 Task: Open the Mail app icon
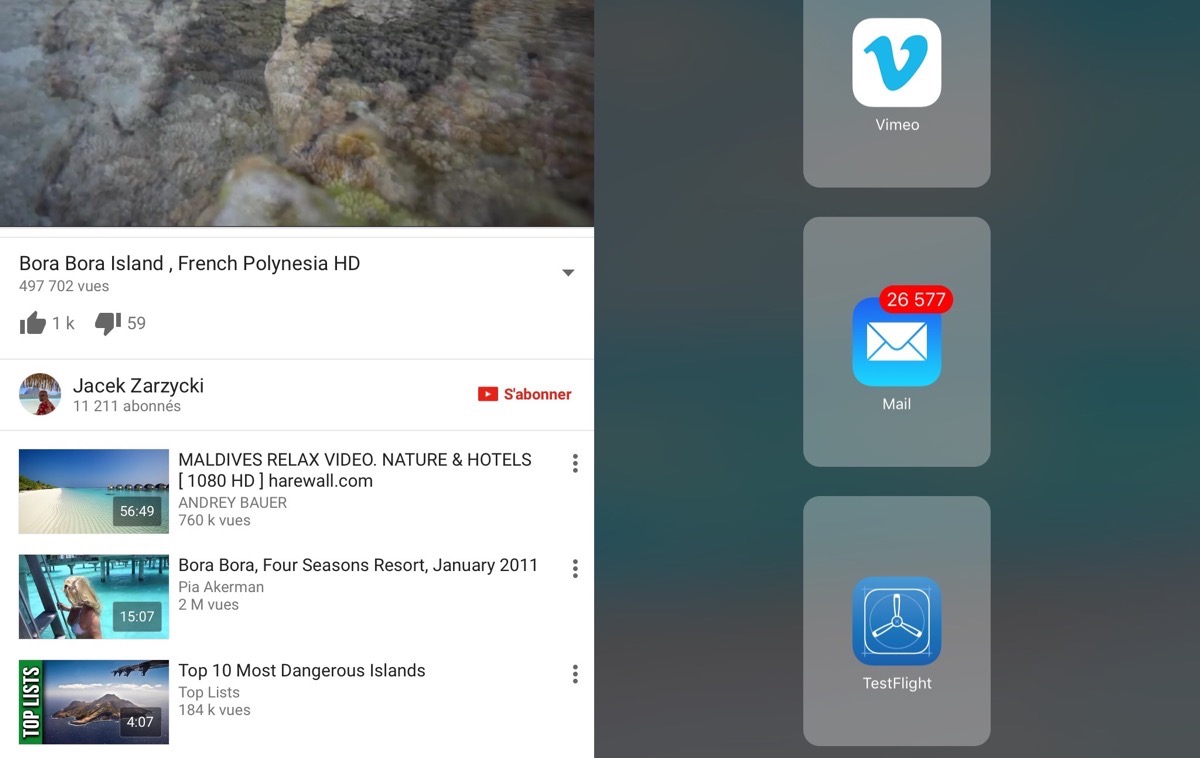click(896, 342)
